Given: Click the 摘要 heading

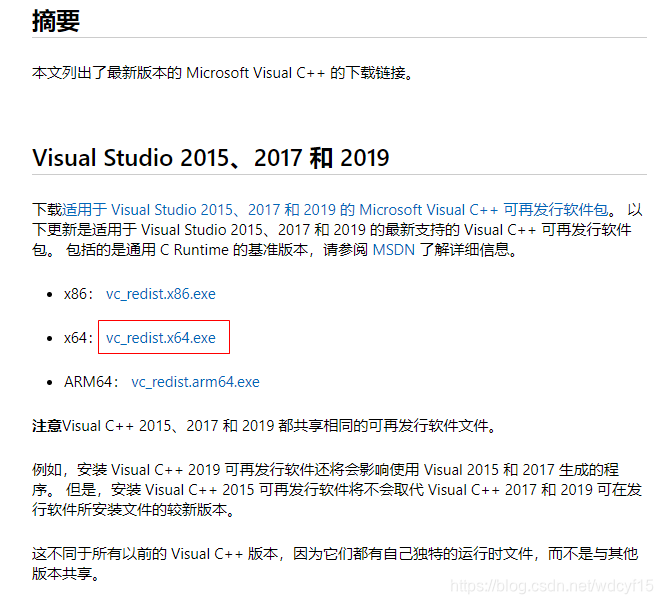Looking at the screenshot, I should [56, 21].
